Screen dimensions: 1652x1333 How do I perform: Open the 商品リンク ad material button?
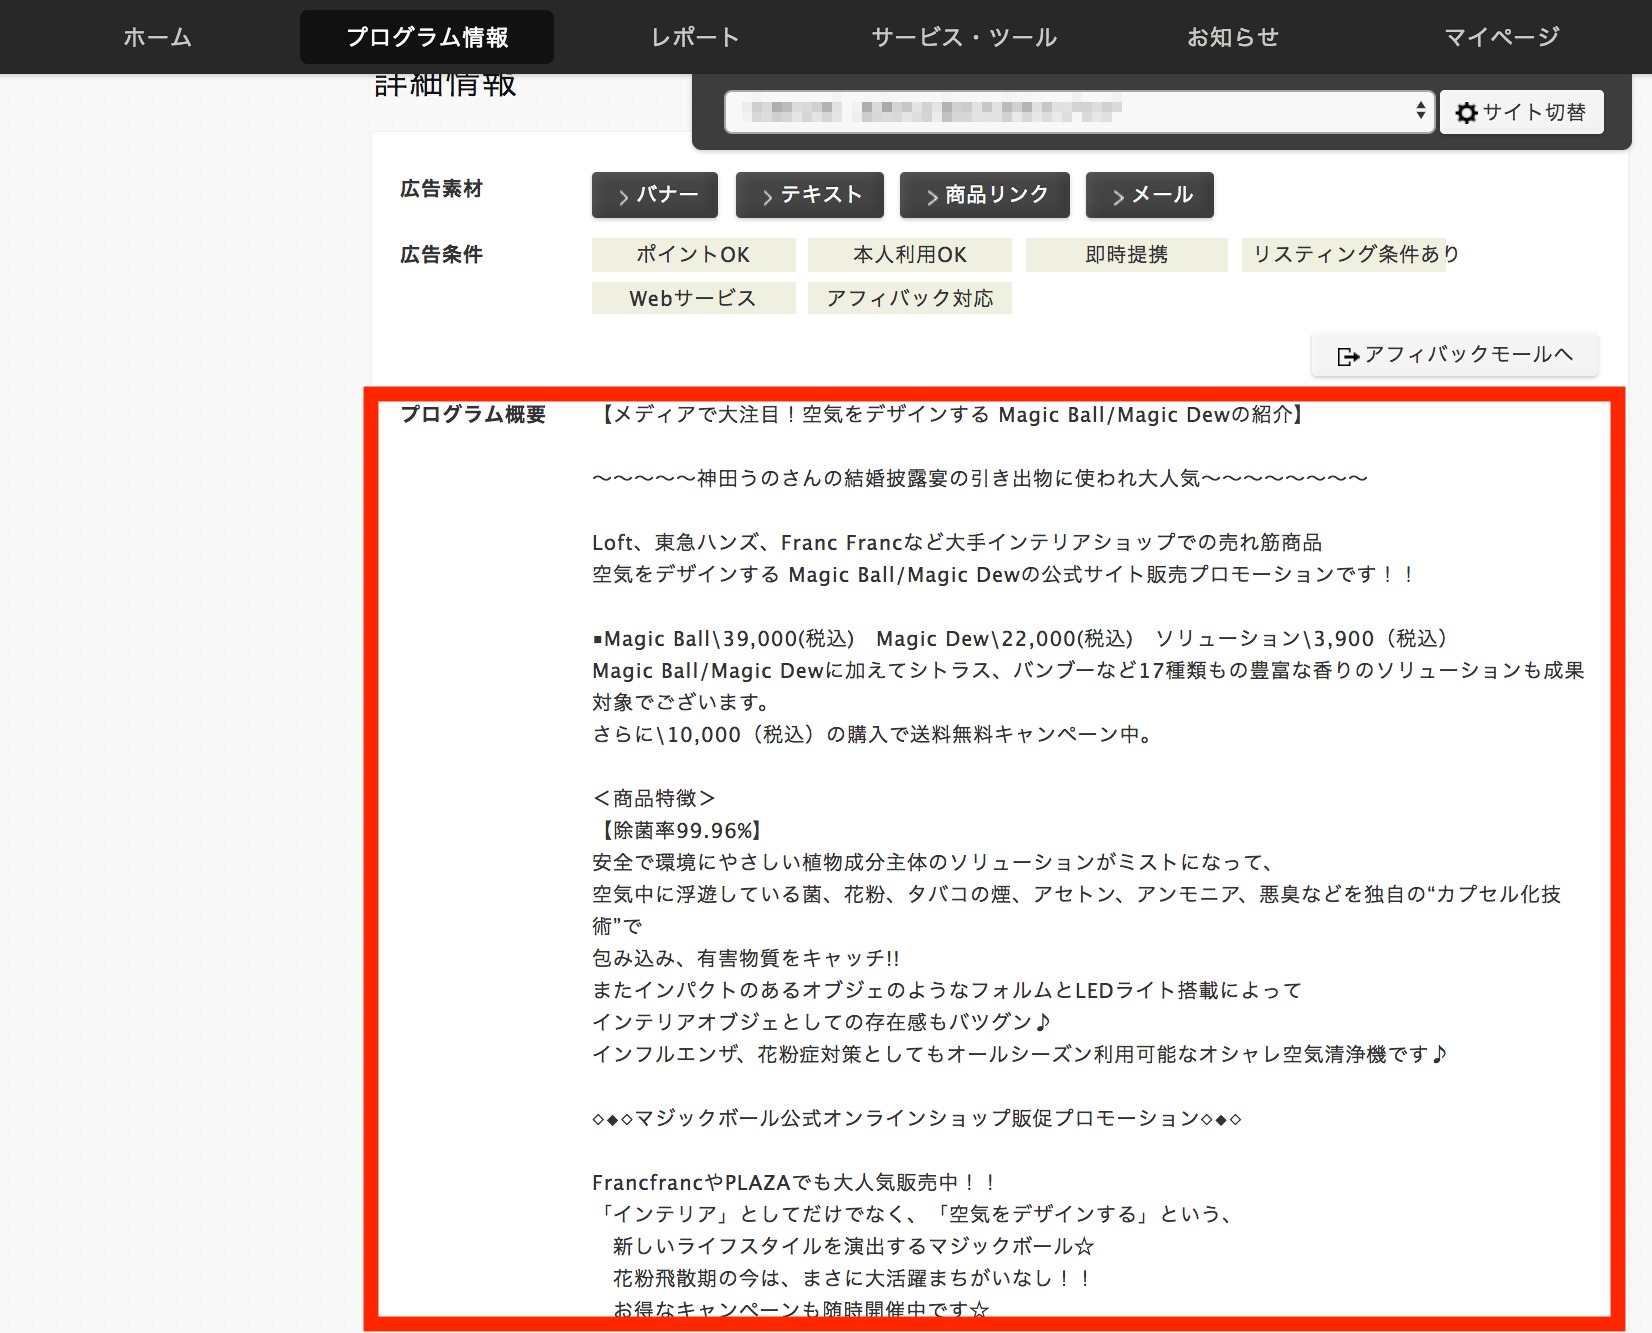tap(985, 195)
